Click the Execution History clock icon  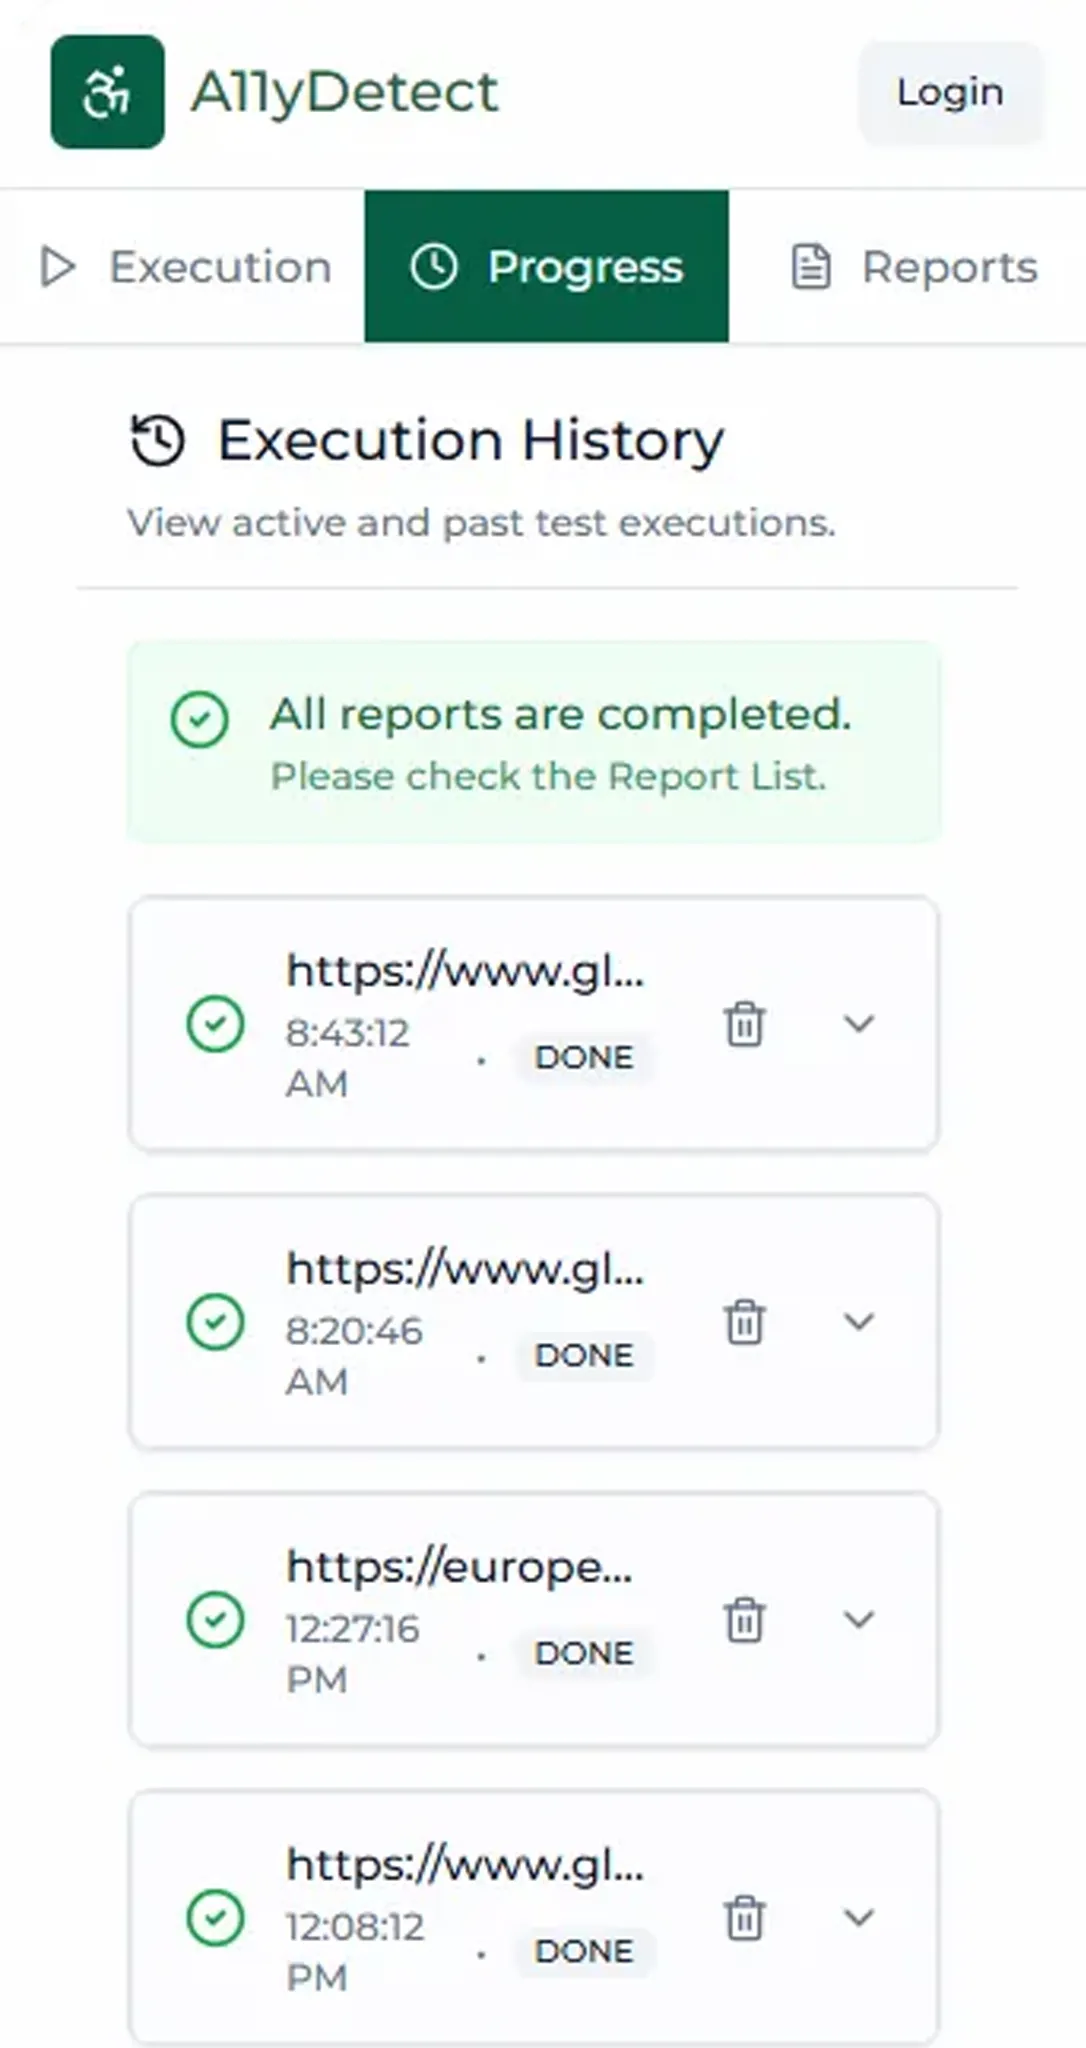158,440
